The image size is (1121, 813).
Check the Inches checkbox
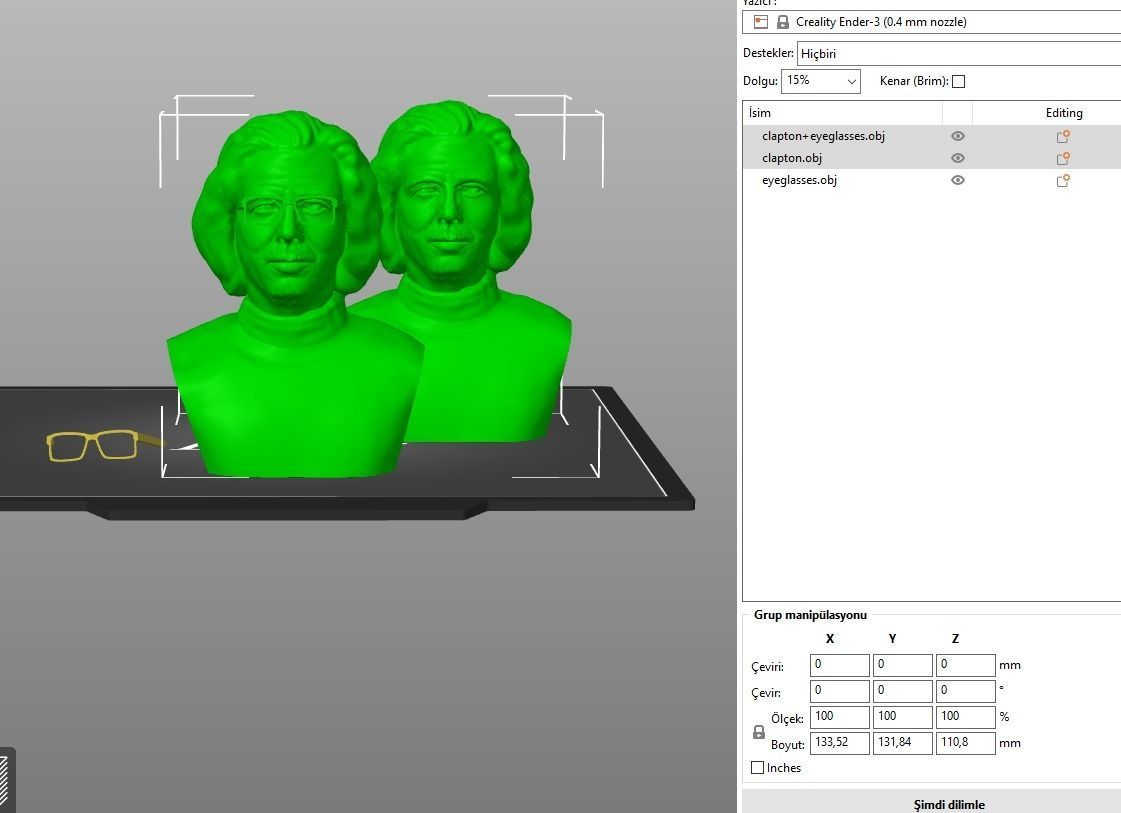pyautogui.click(x=758, y=767)
